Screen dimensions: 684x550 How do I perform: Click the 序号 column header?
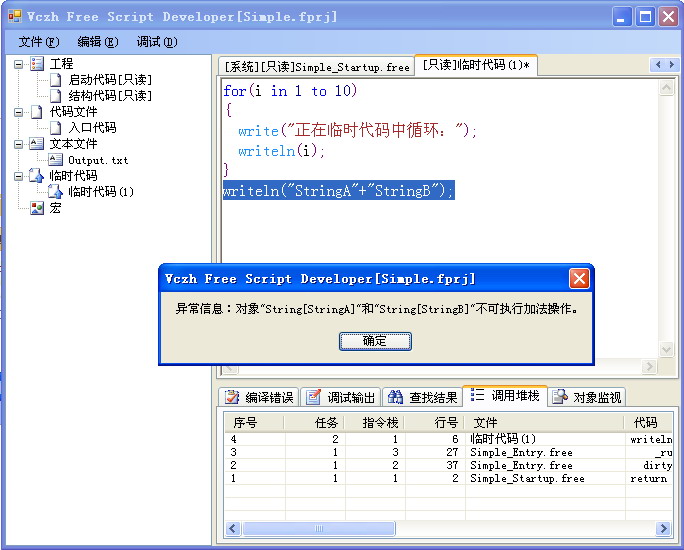254,422
